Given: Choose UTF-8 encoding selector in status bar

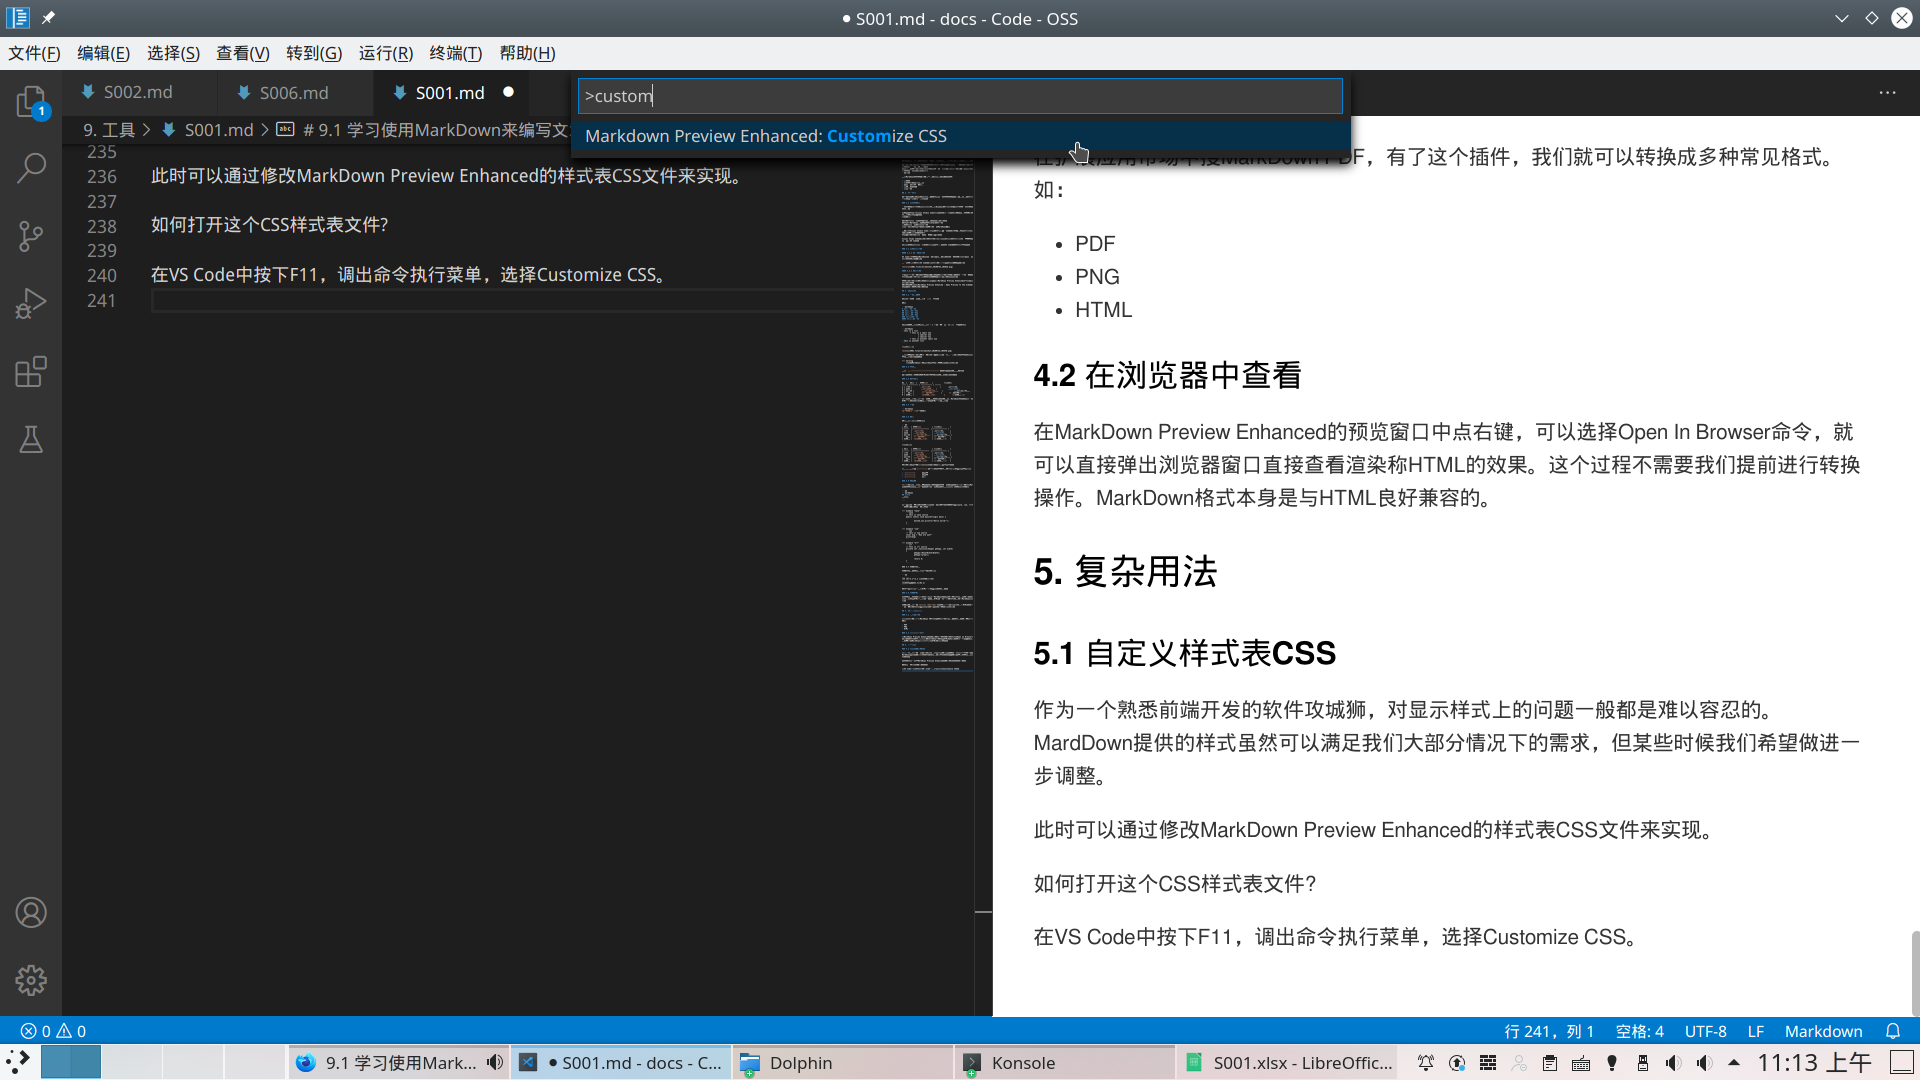Looking at the screenshot, I should (x=1705, y=1031).
